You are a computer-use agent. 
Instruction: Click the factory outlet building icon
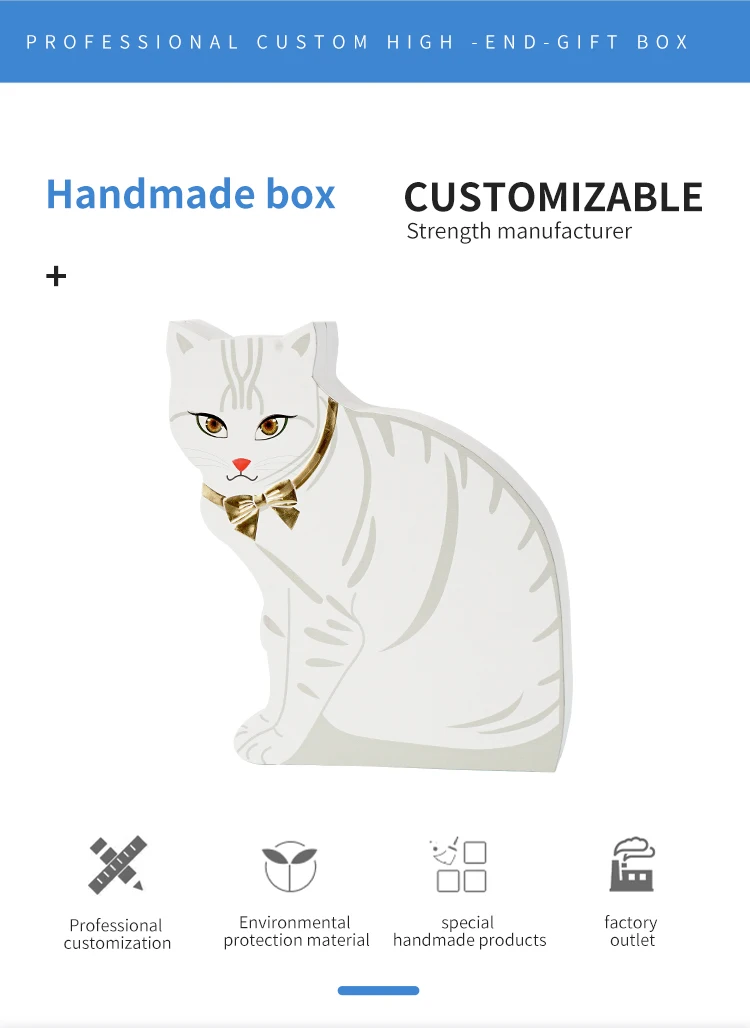click(632, 864)
